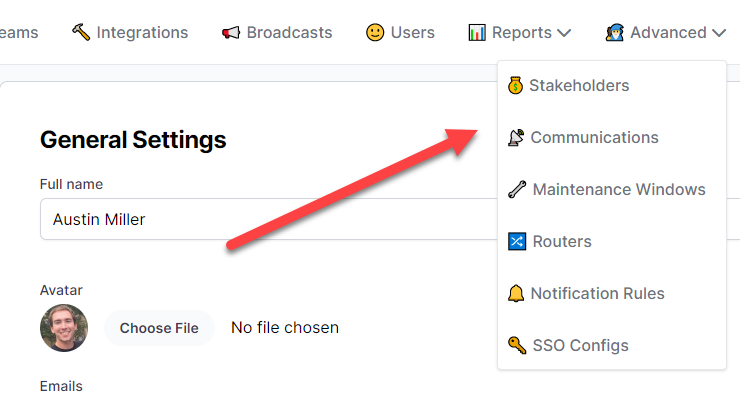
Task: Click the shuffle arrows Routers icon
Action: click(x=516, y=241)
